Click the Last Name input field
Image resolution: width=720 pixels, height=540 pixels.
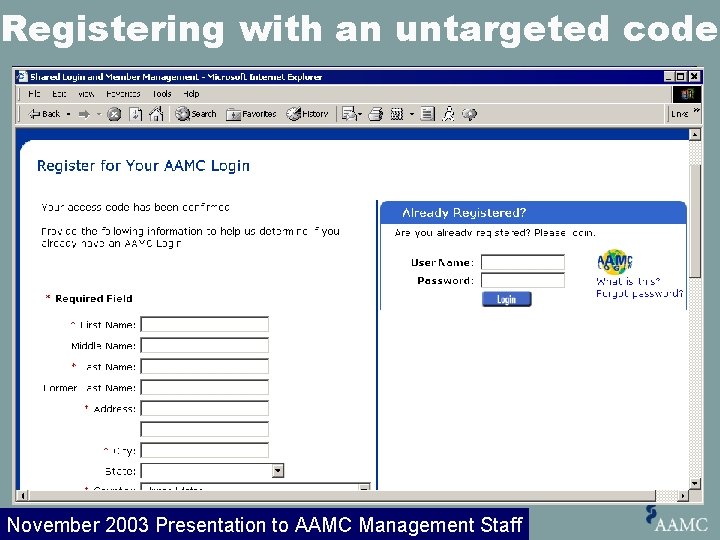tap(204, 366)
